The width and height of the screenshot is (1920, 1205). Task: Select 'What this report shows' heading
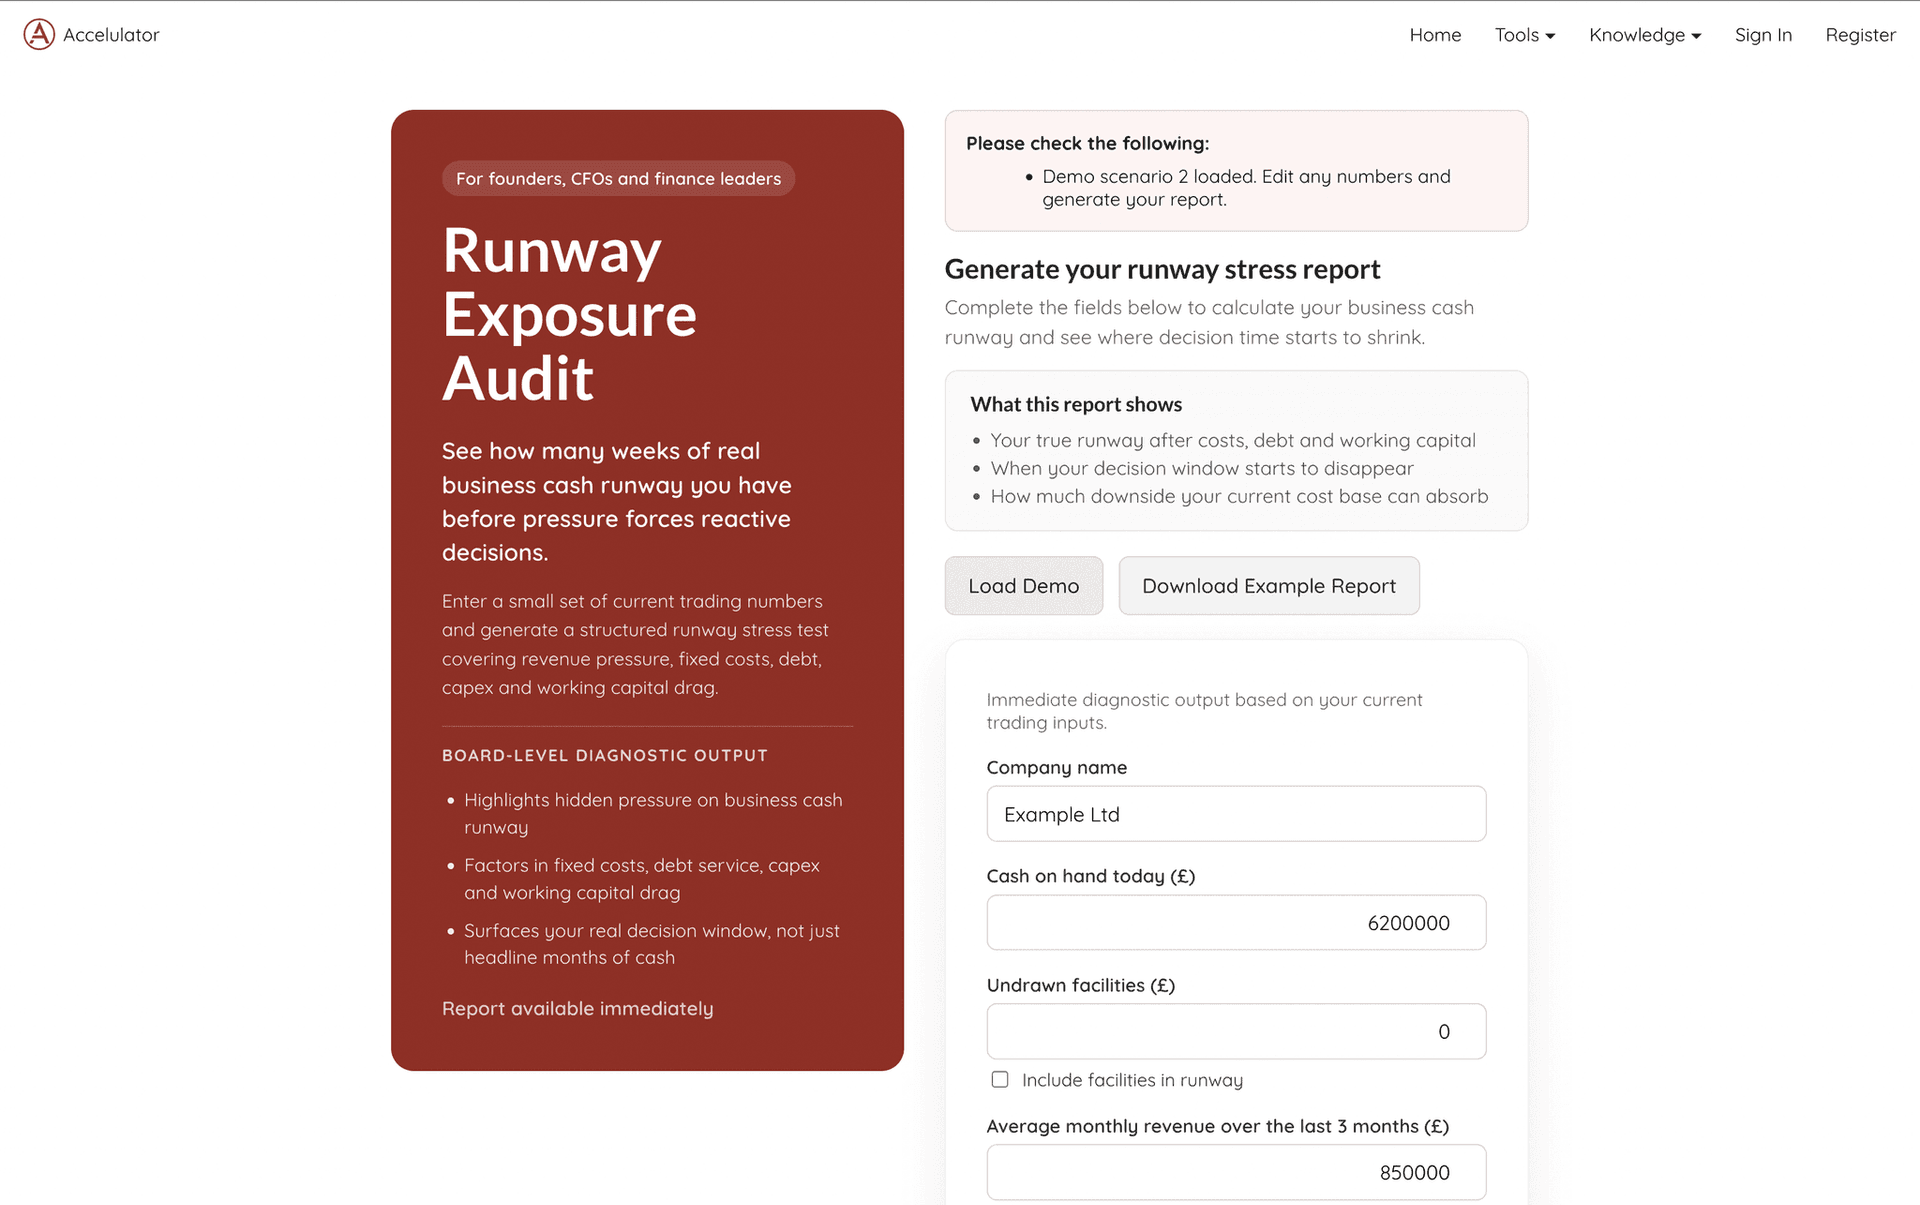pos(1076,405)
